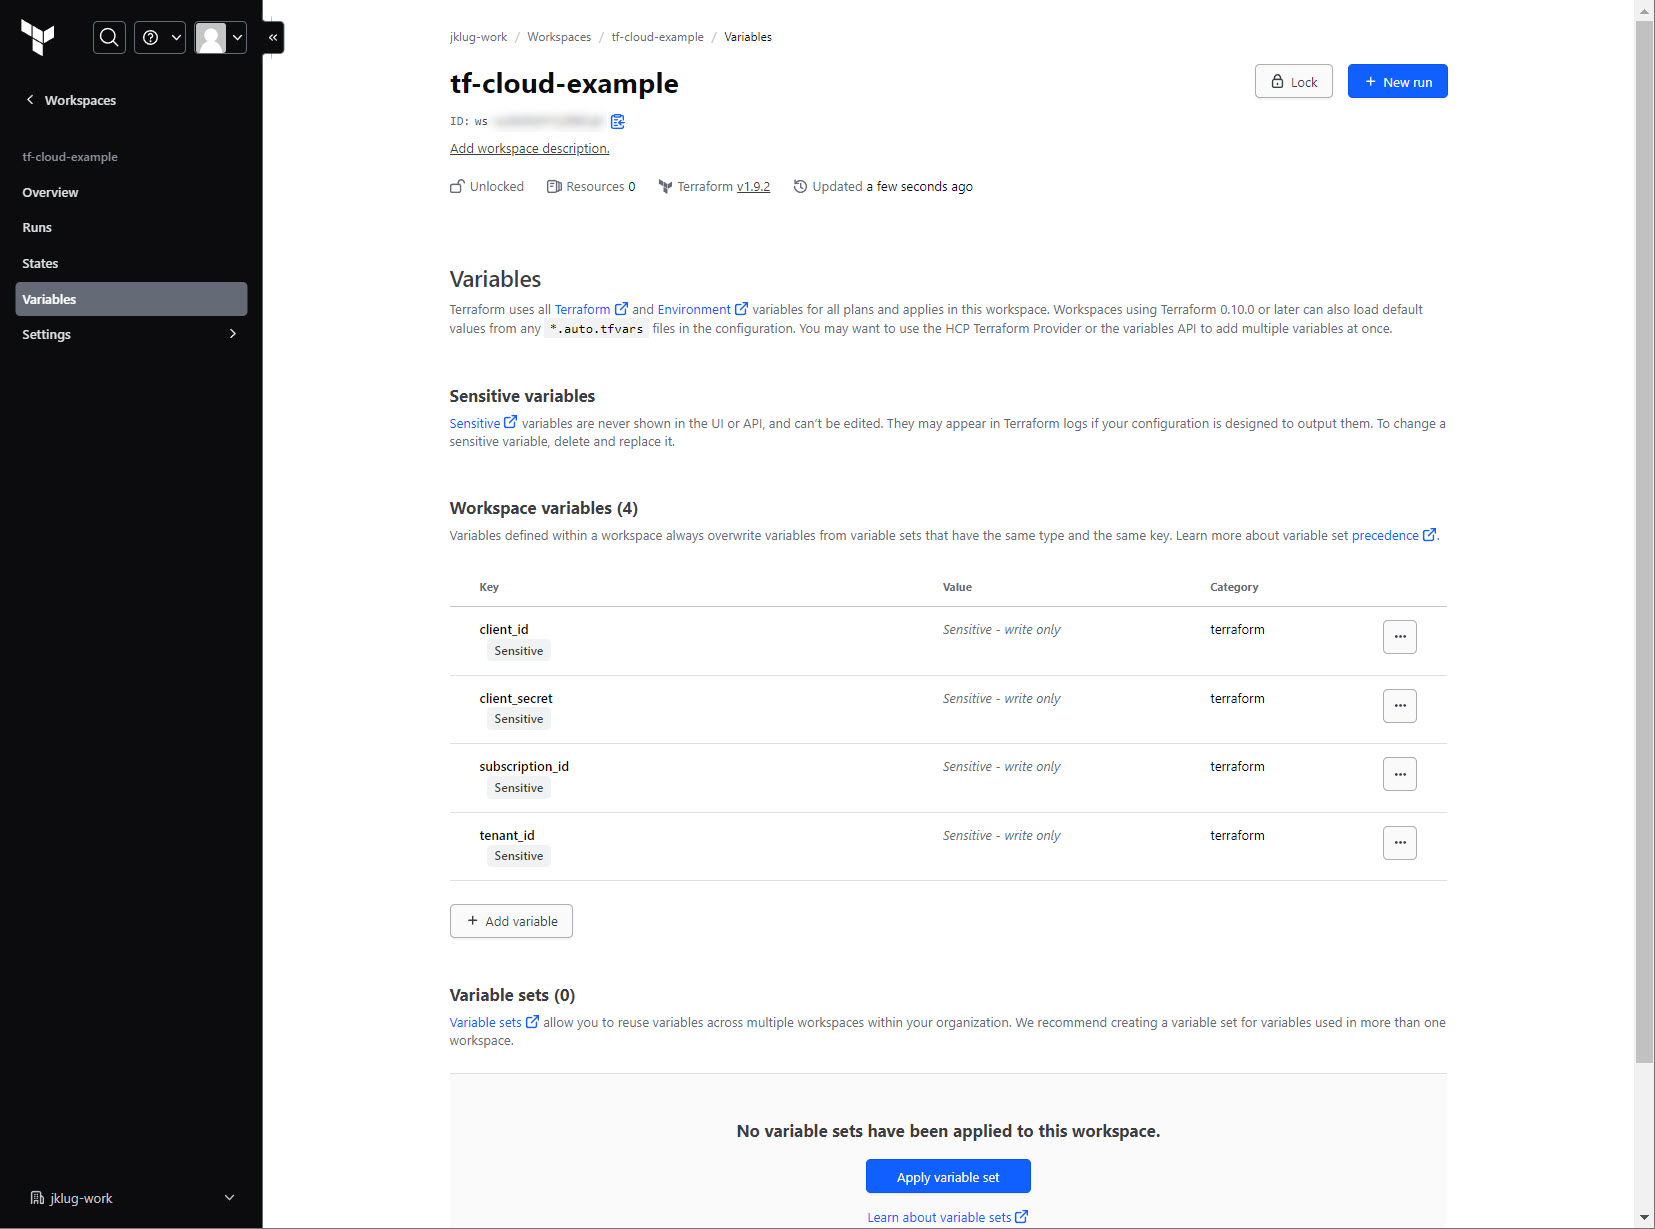Collapse the sidebar with the double-chevron icon
Screen dimensions: 1655x1229
click(x=273, y=38)
